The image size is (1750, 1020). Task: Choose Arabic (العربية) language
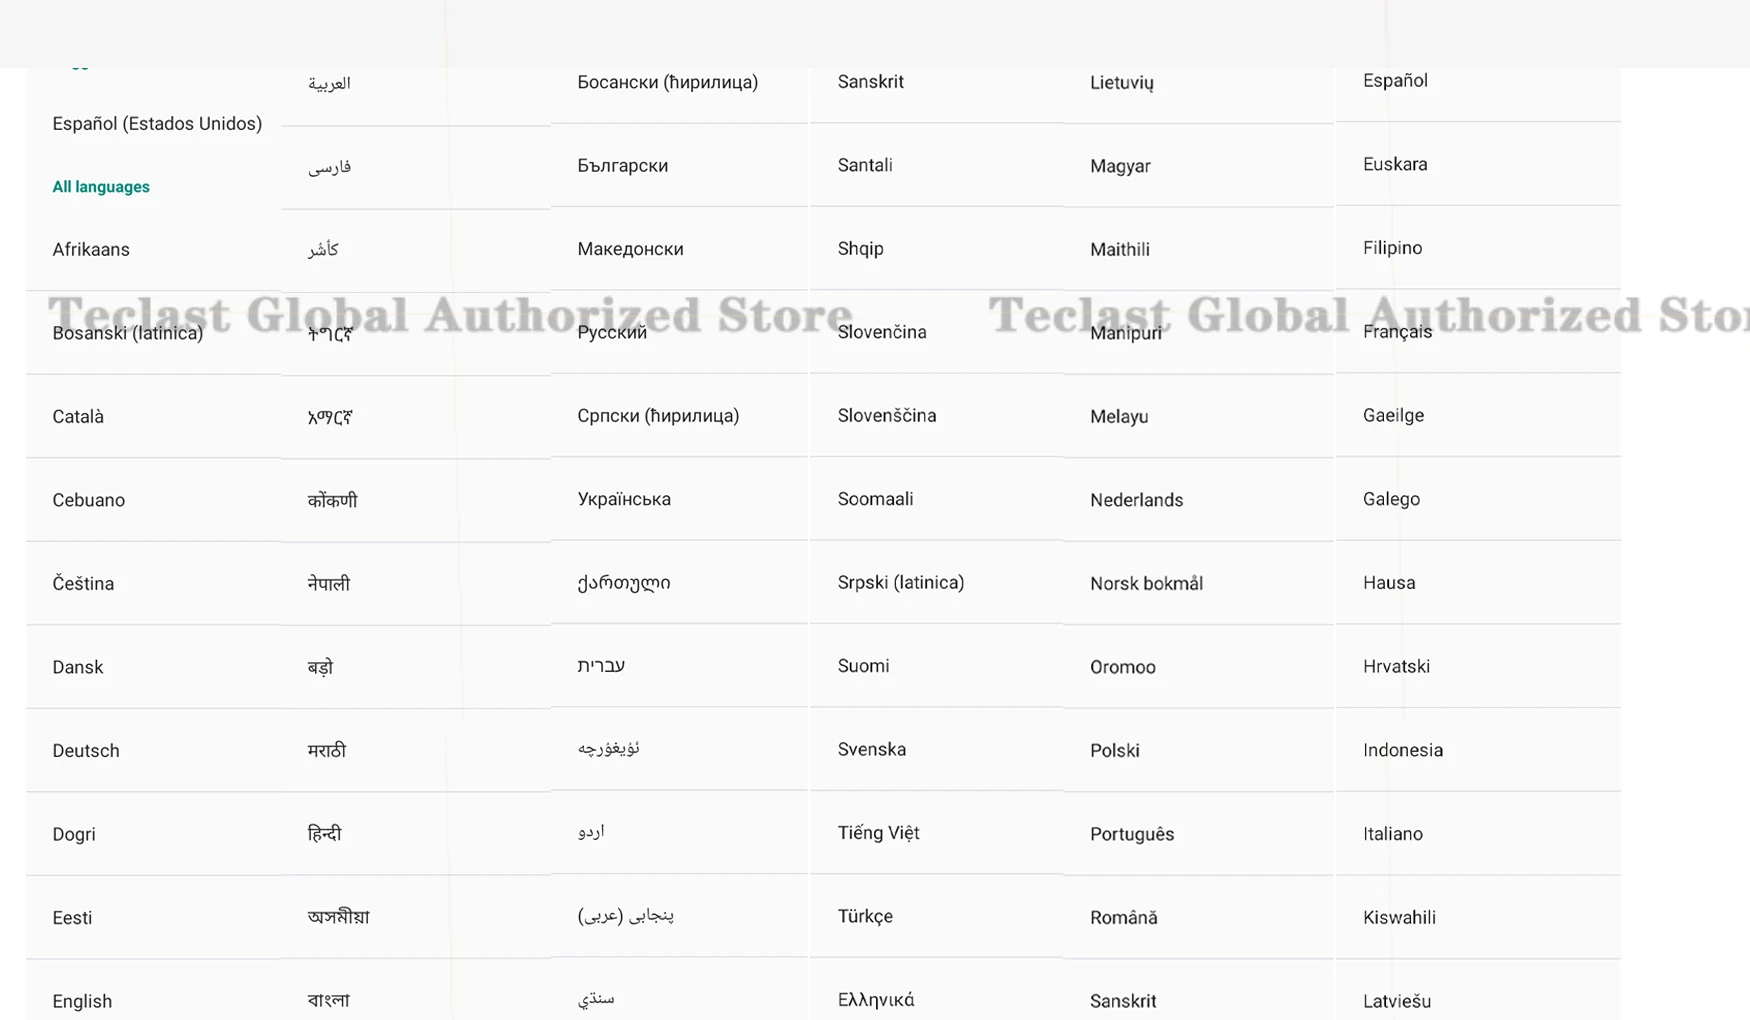click(x=329, y=83)
